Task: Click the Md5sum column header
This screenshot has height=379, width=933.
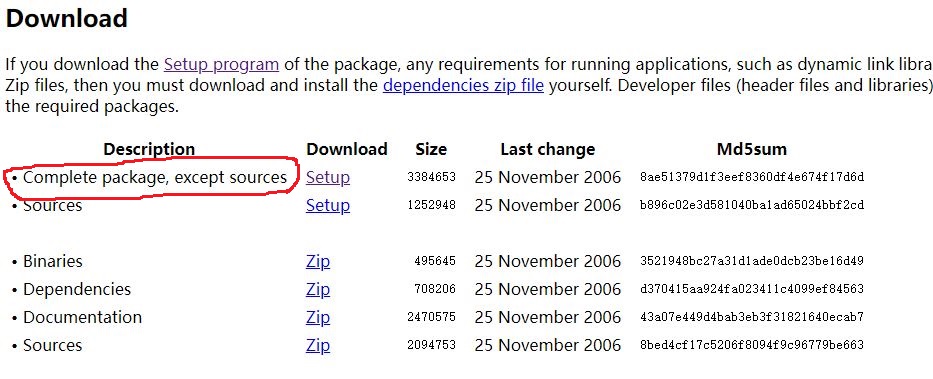Action: coord(752,149)
